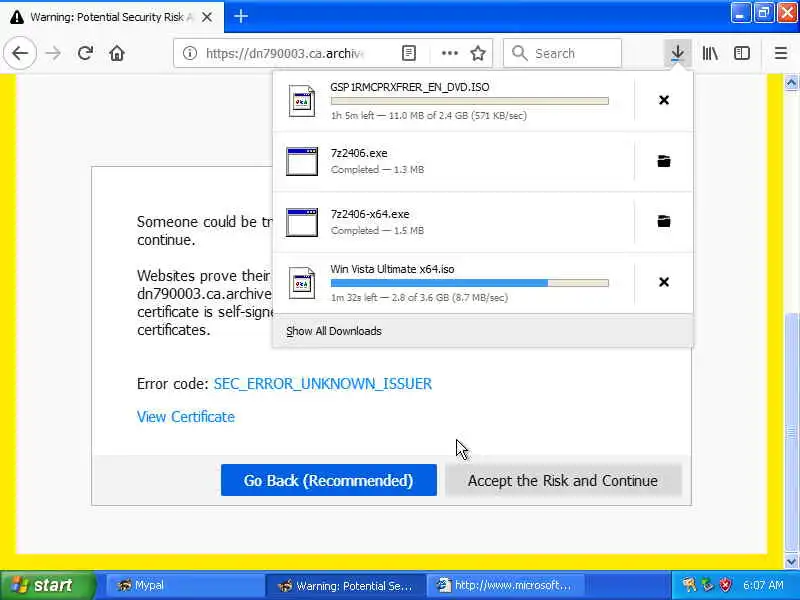Click Accept the Risk and Continue

pos(563,480)
